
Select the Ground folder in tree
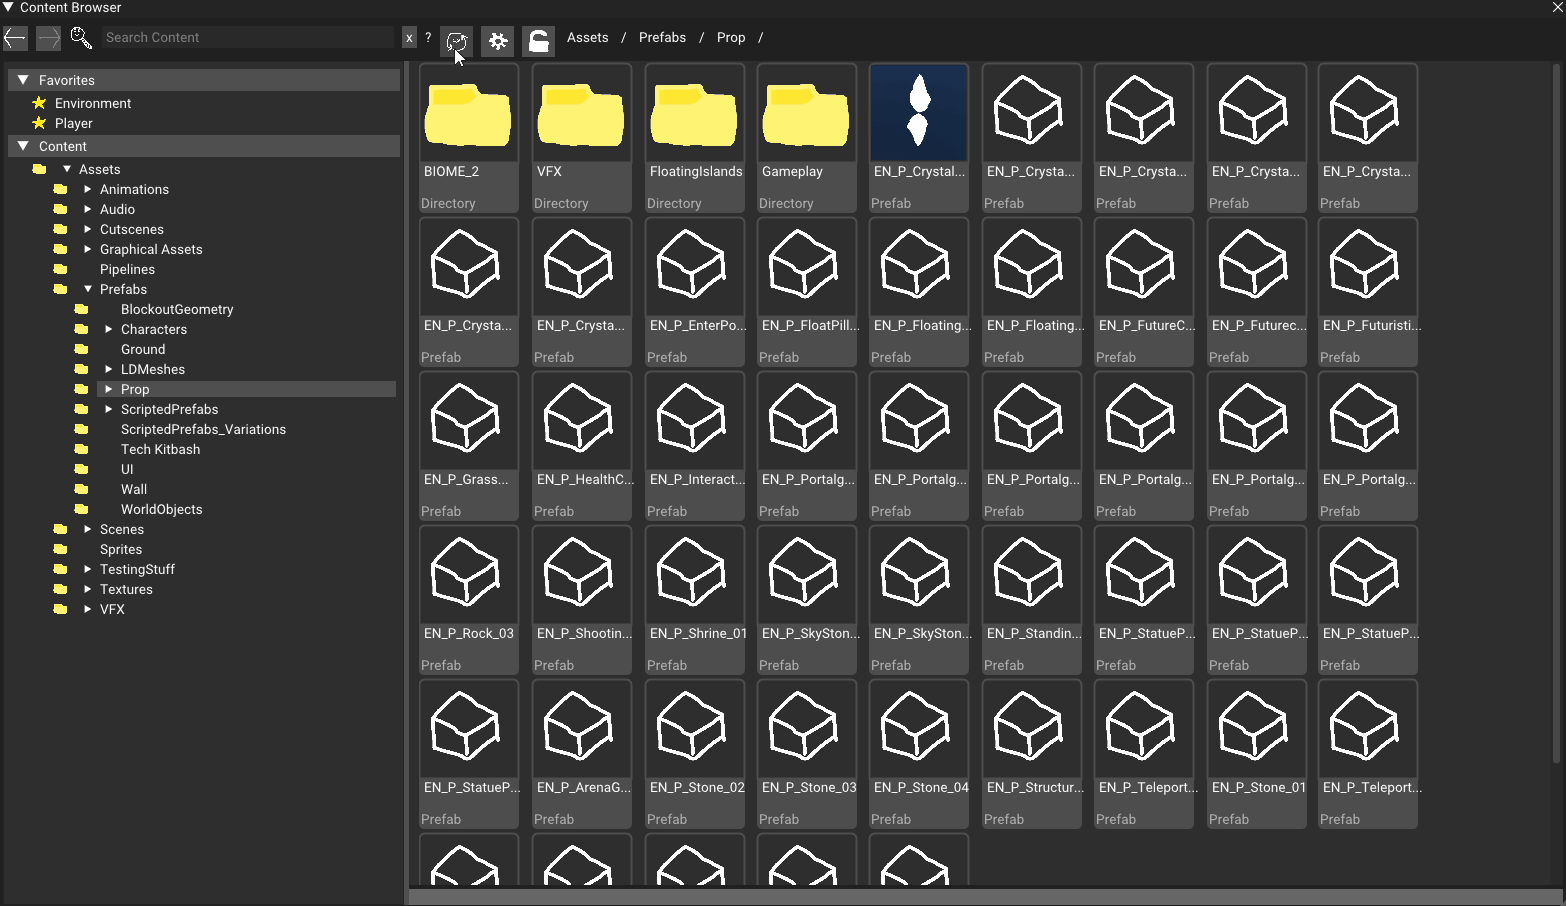click(x=143, y=349)
